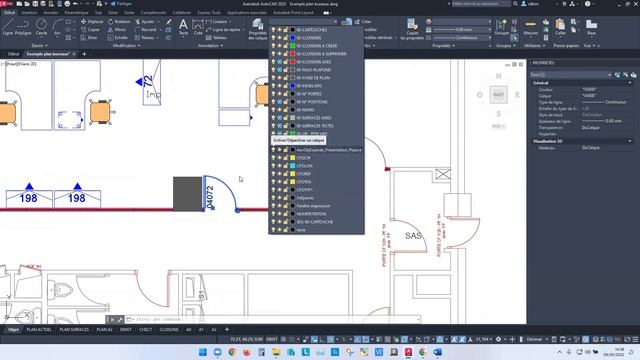This screenshot has height=360, width=640.
Task: Toggle bulb visibility of 00-CLOISONS layer
Action: coord(273,38)
